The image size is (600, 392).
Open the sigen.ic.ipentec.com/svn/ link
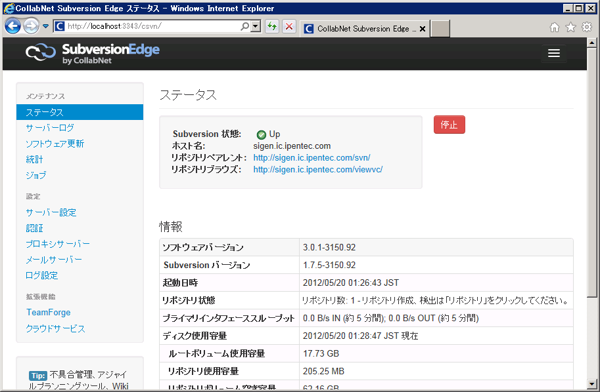pos(312,158)
